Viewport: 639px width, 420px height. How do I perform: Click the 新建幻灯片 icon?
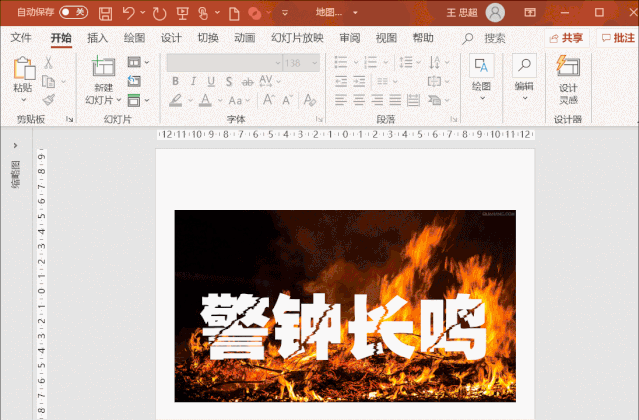point(104,66)
